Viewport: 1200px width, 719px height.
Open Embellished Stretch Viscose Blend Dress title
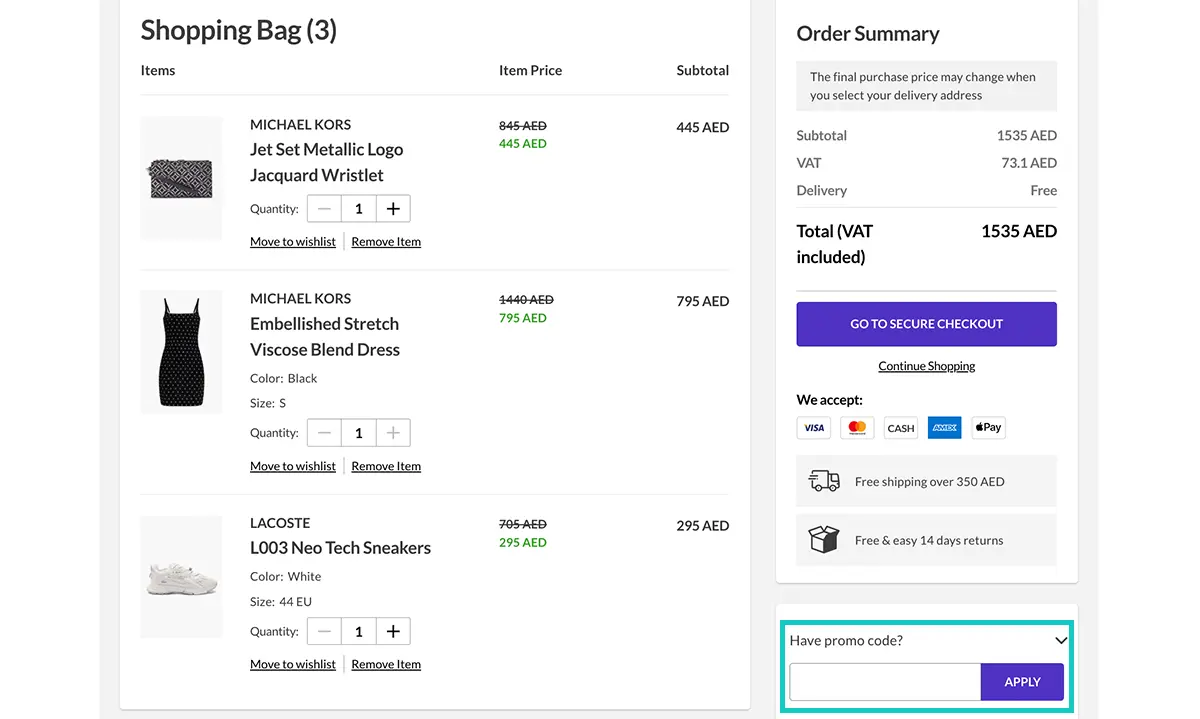[x=325, y=337]
